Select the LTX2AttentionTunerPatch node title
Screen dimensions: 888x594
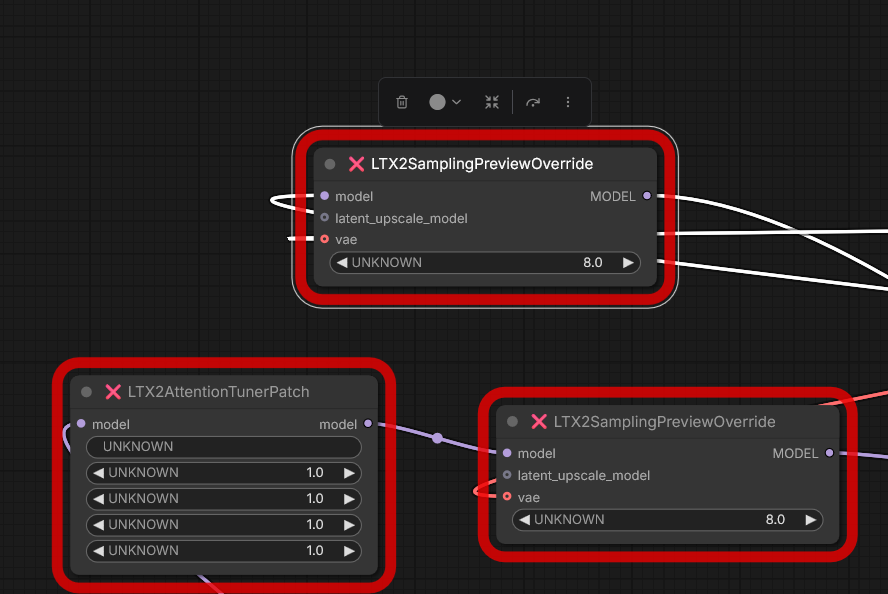pyautogui.click(x=219, y=392)
